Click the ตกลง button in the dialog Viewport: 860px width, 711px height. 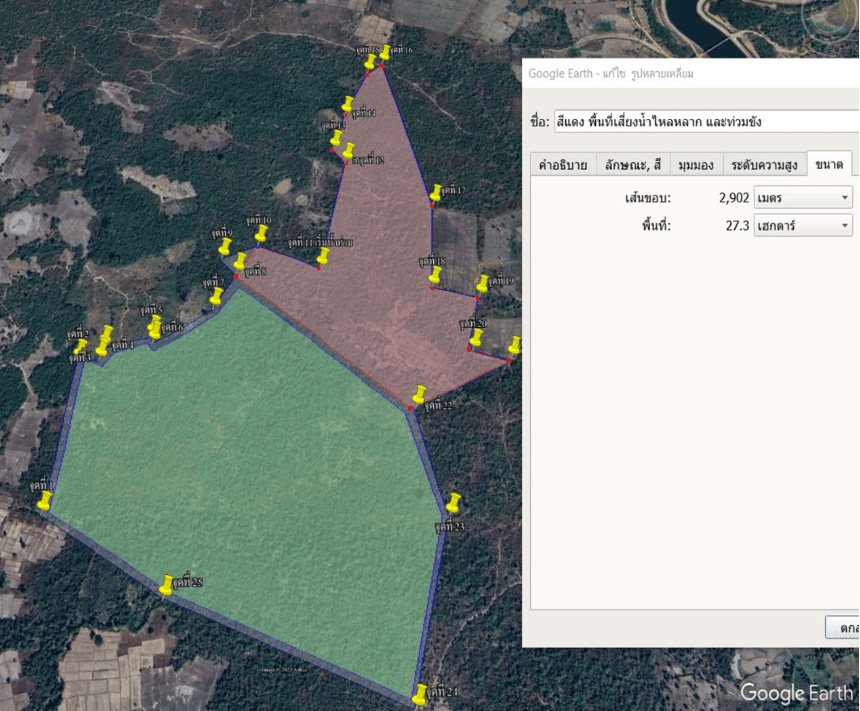843,628
